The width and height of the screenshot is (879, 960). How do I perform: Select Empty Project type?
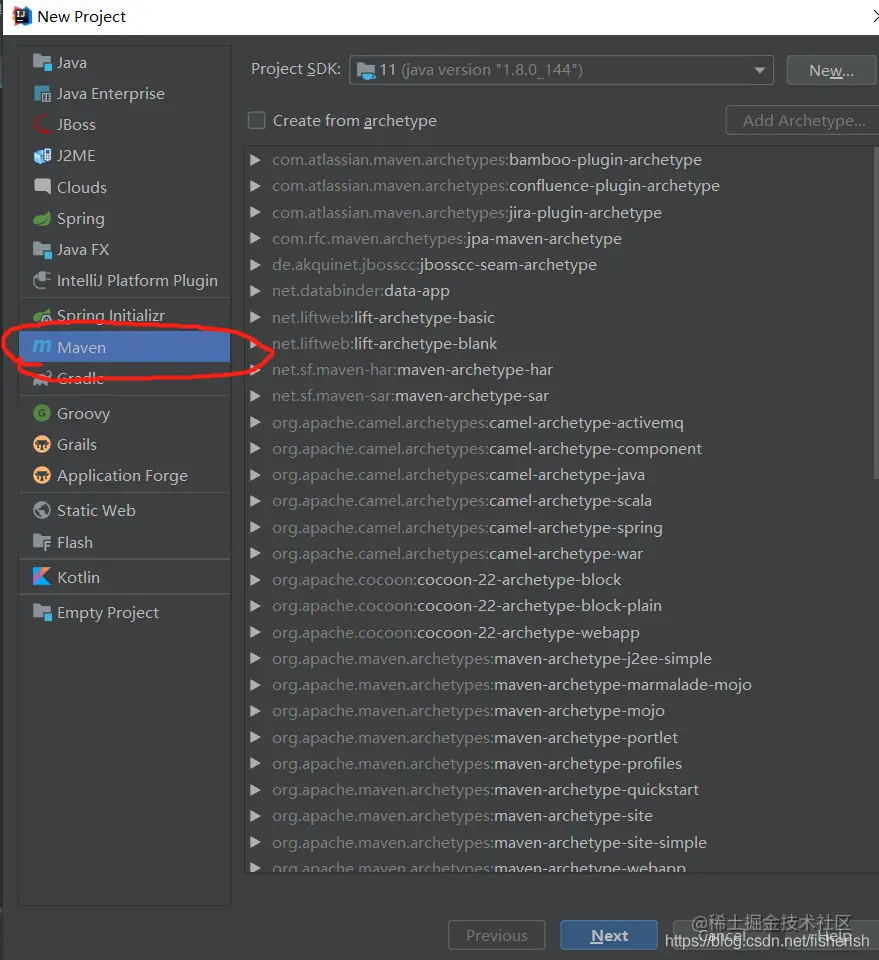click(125, 612)
